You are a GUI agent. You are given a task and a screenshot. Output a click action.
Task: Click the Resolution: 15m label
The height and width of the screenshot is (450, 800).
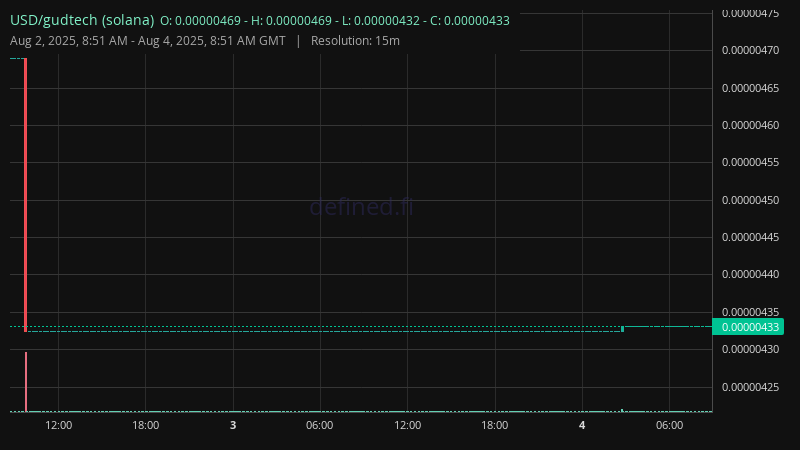[355, 41]
